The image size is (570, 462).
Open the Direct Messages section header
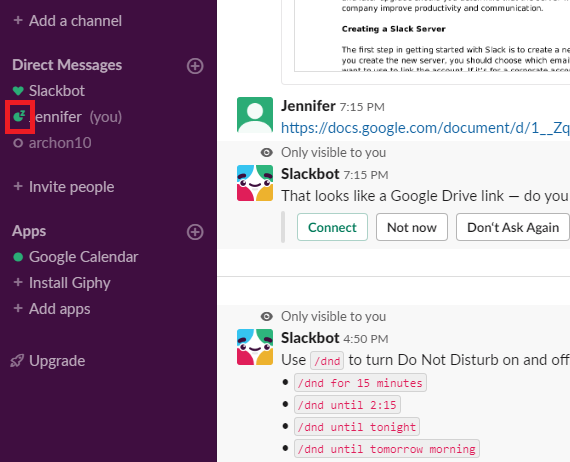point(67,65)
